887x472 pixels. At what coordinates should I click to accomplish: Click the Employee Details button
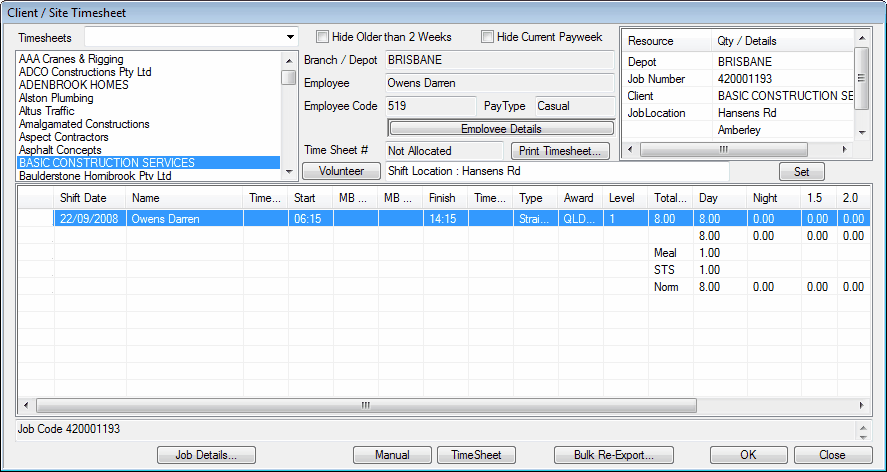(x=500, y=129)
